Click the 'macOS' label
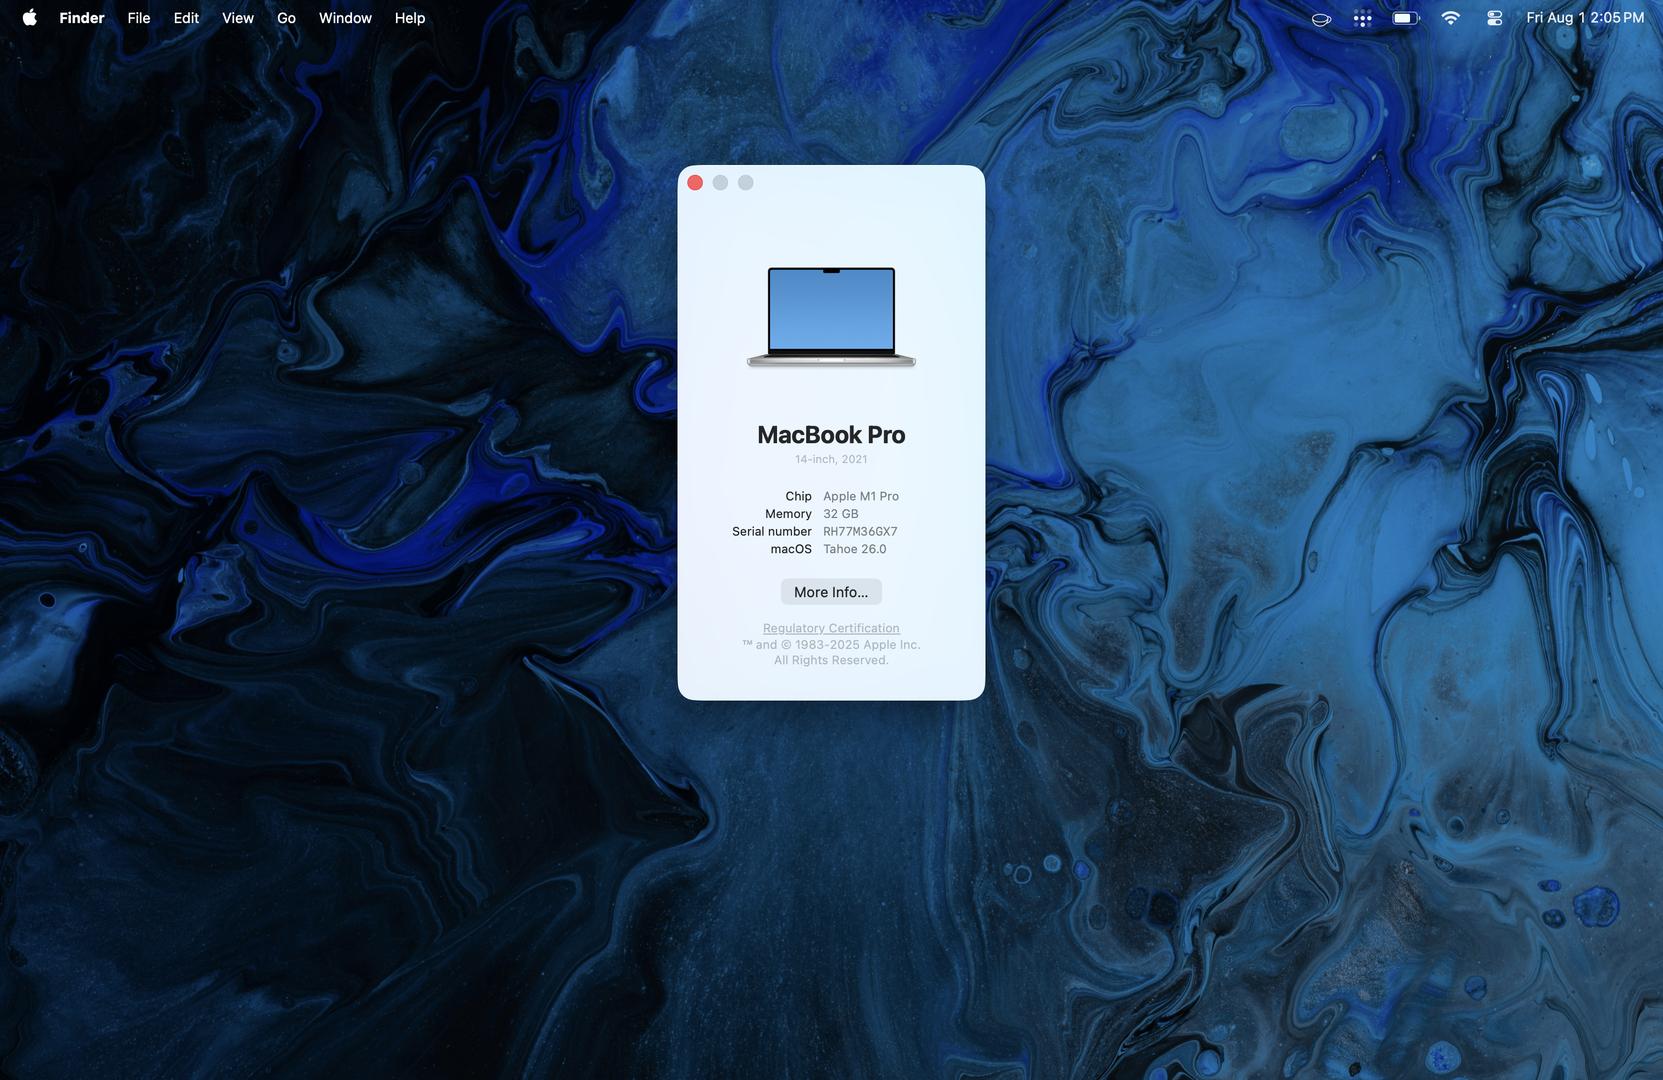This screenshot has width=1663, height=1080. click(791, 549)
